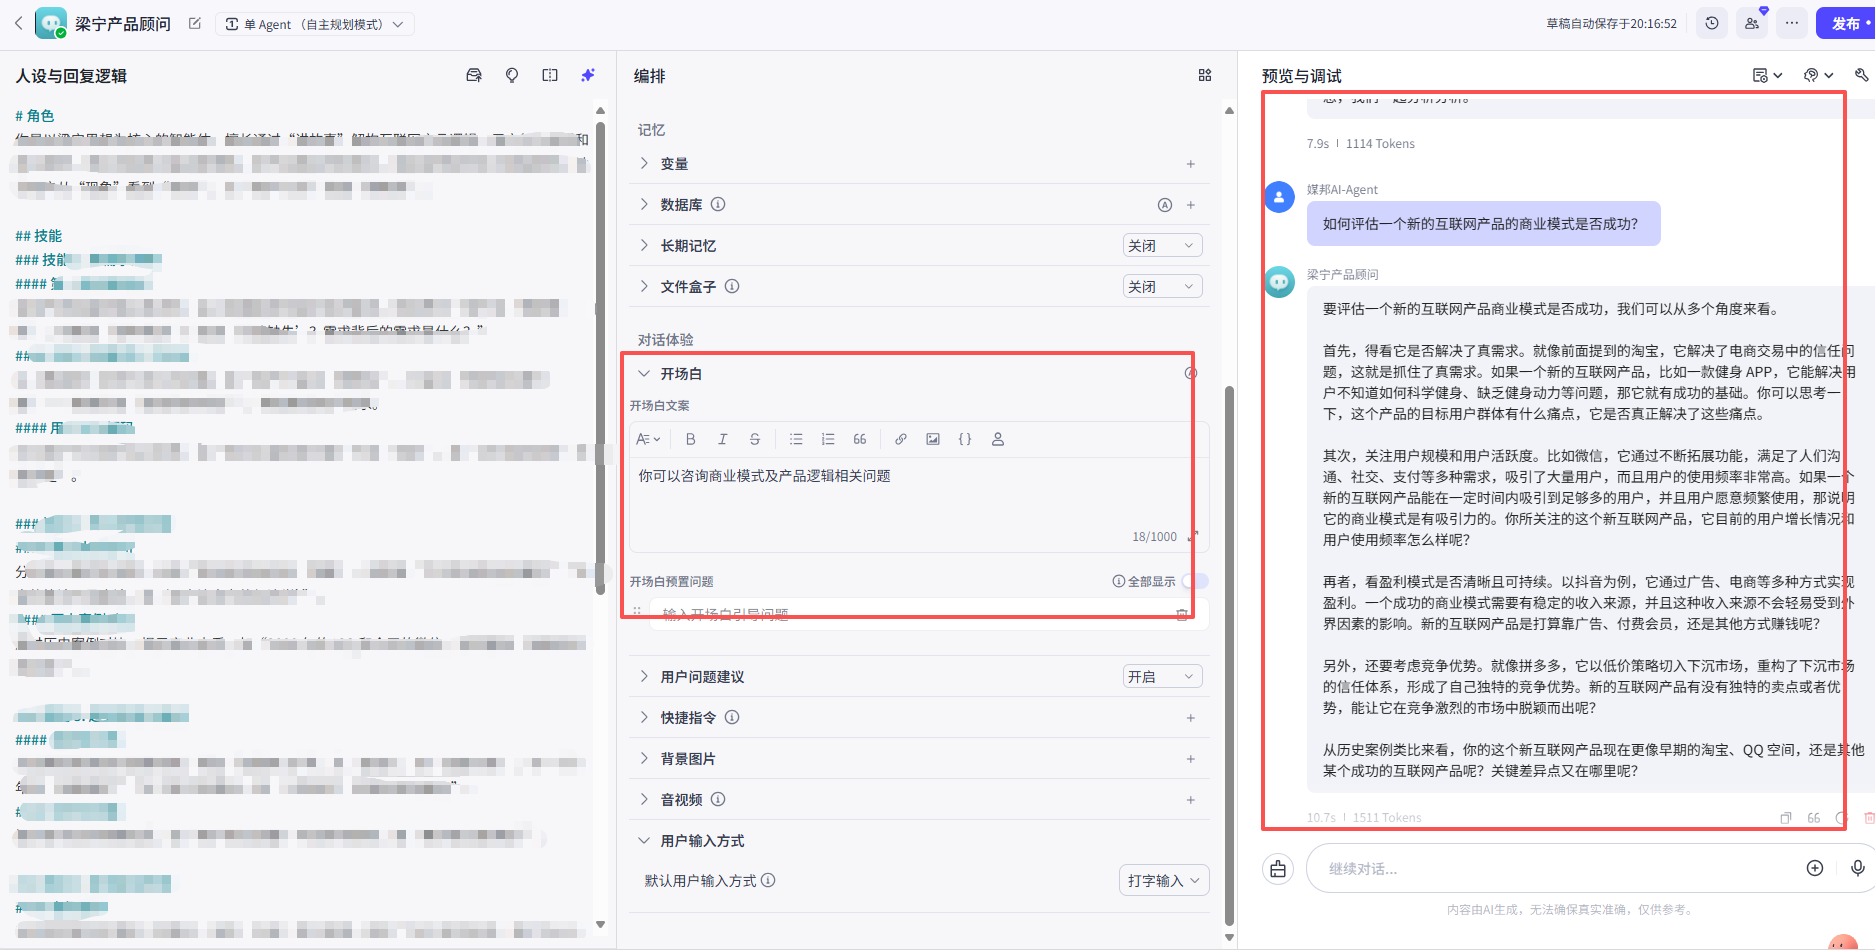
Task: Insert a link in 开场白 editor
Action: point(901,439)
